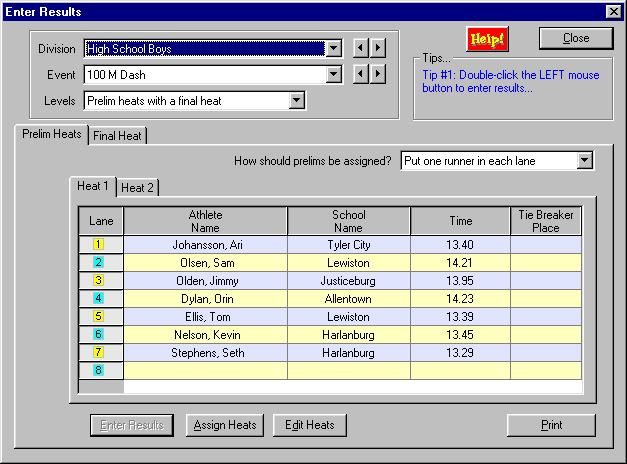This screenshot has width=627, height=464.
Task: Click the 14.21 time cell
Action: [460, 262]
